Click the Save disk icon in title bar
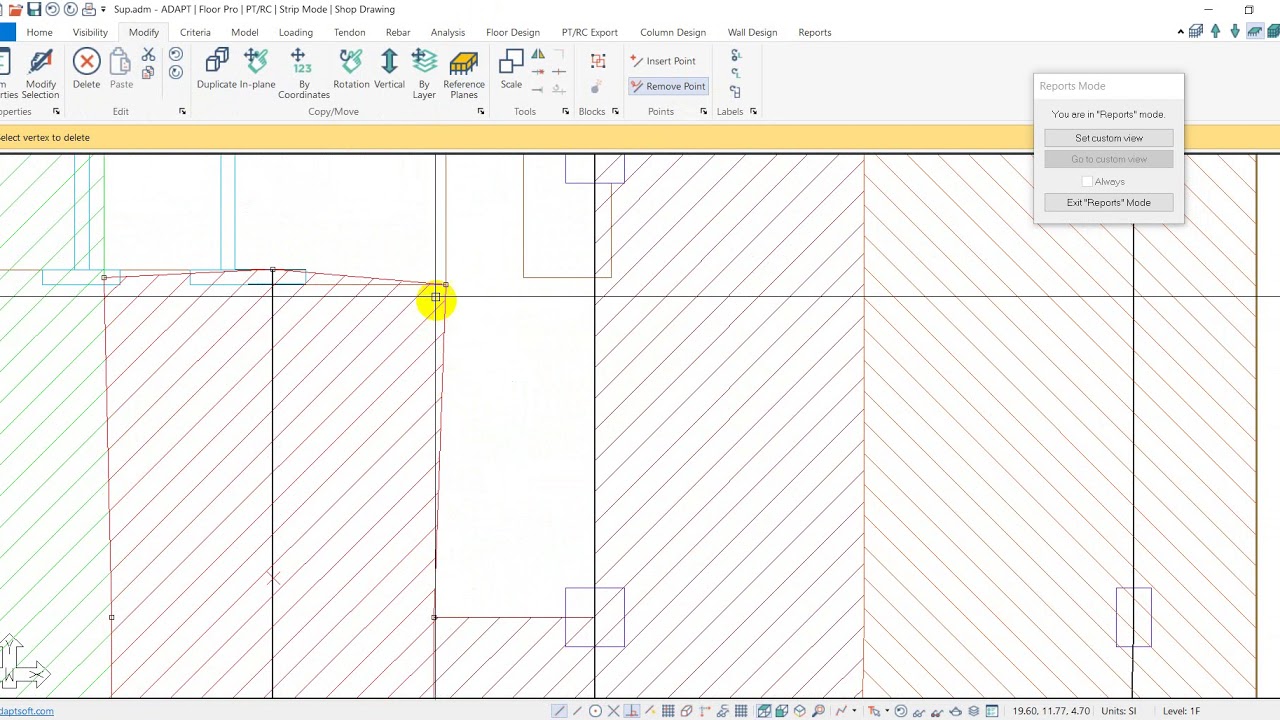 [x=34, y=9]
